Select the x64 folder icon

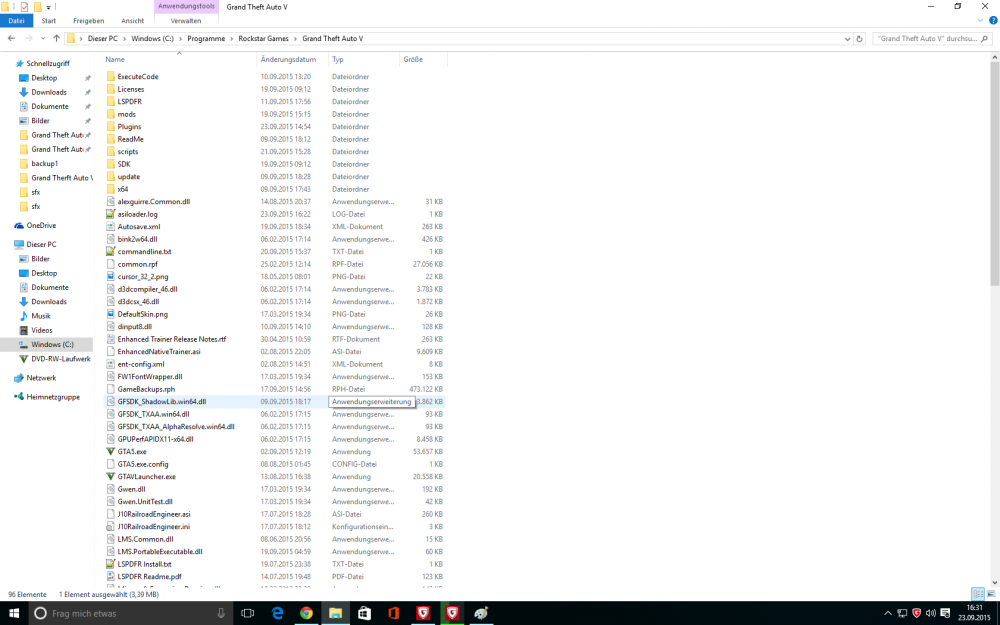pos(110,189)
